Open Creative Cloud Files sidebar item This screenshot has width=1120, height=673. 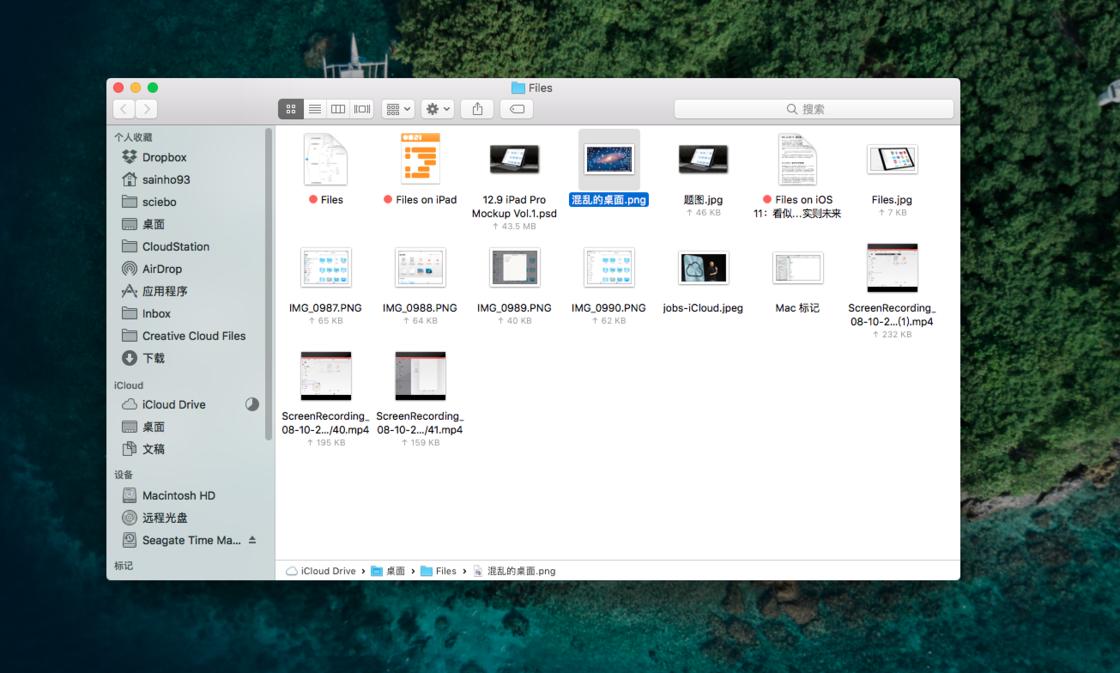(x=193, y=336)
